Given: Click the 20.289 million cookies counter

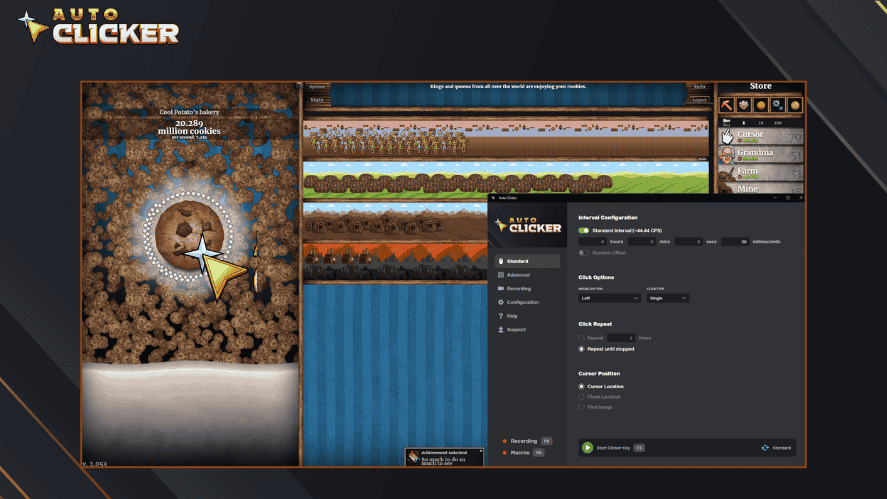Looking at the screenshot, I should coord(189,127).
